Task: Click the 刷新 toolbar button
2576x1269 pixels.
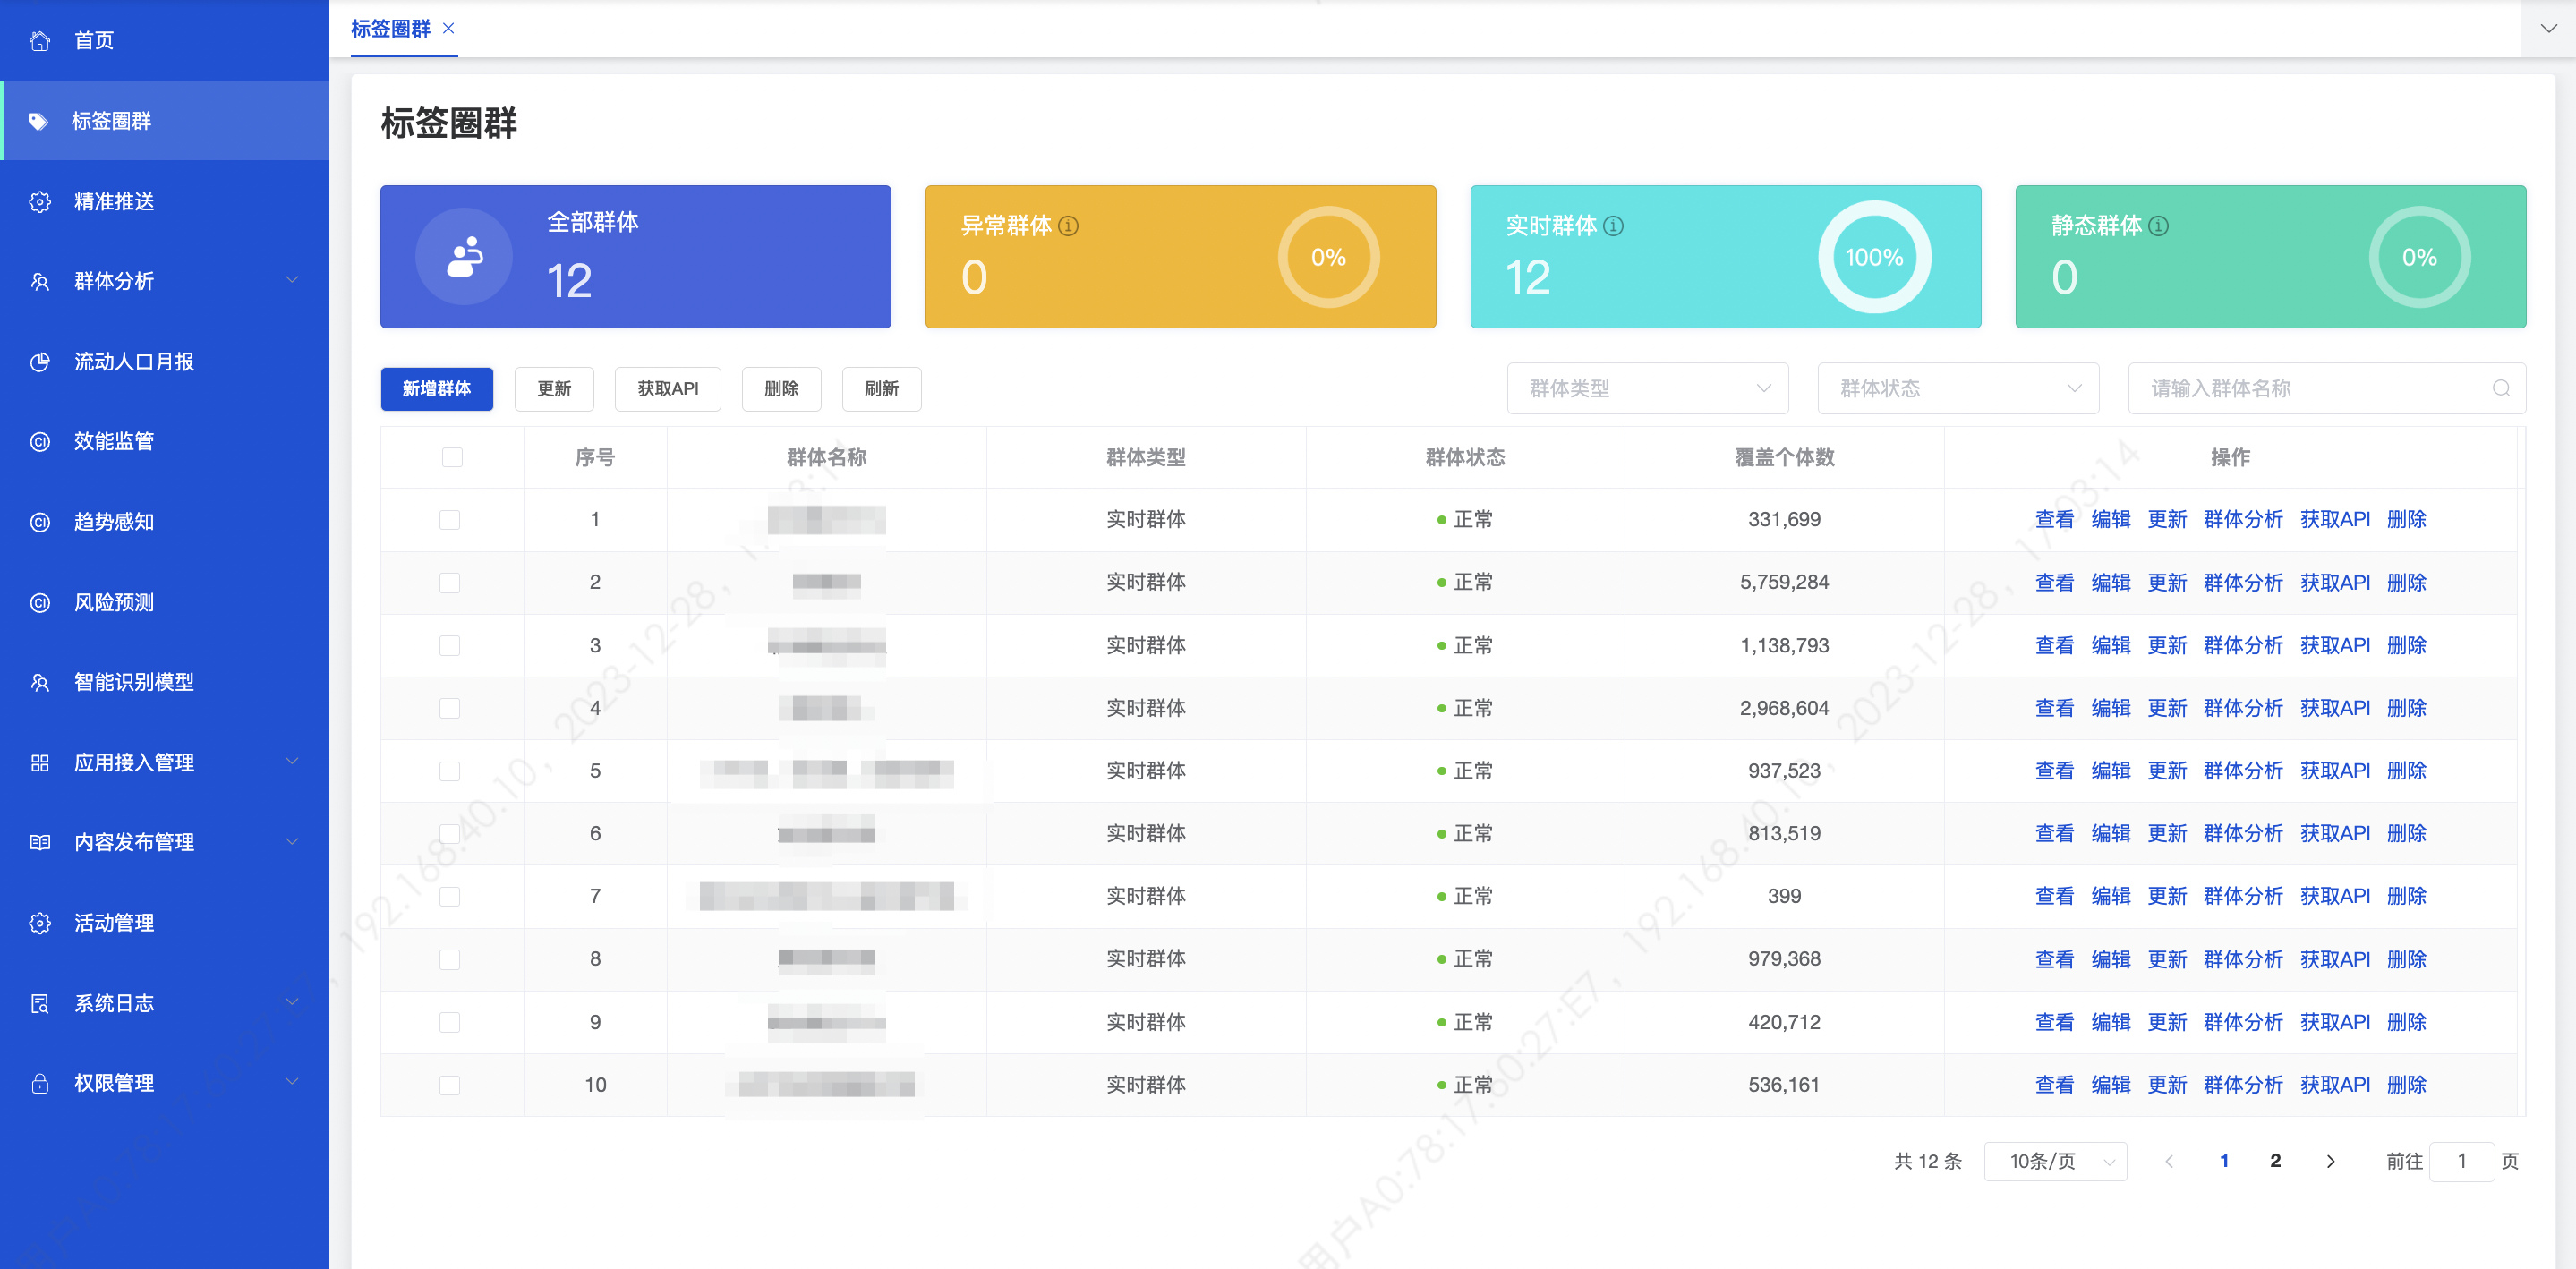Action: (x=881, y=388)
